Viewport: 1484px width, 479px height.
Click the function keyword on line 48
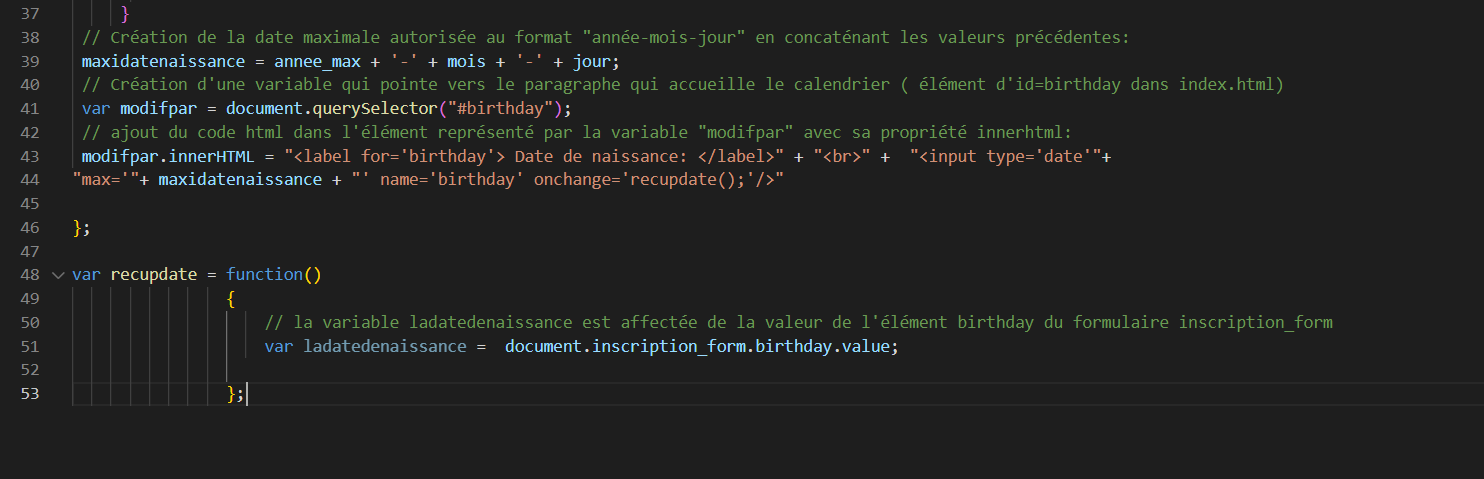(x=264, y=275)
